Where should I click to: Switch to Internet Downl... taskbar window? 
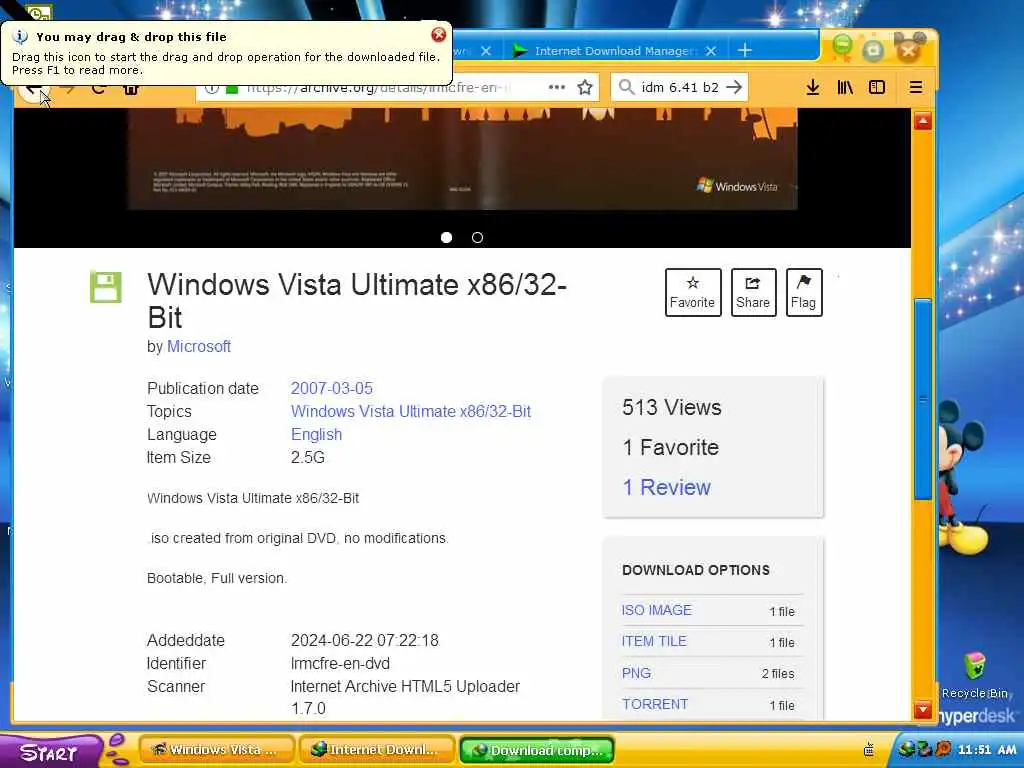coord(376,750)
